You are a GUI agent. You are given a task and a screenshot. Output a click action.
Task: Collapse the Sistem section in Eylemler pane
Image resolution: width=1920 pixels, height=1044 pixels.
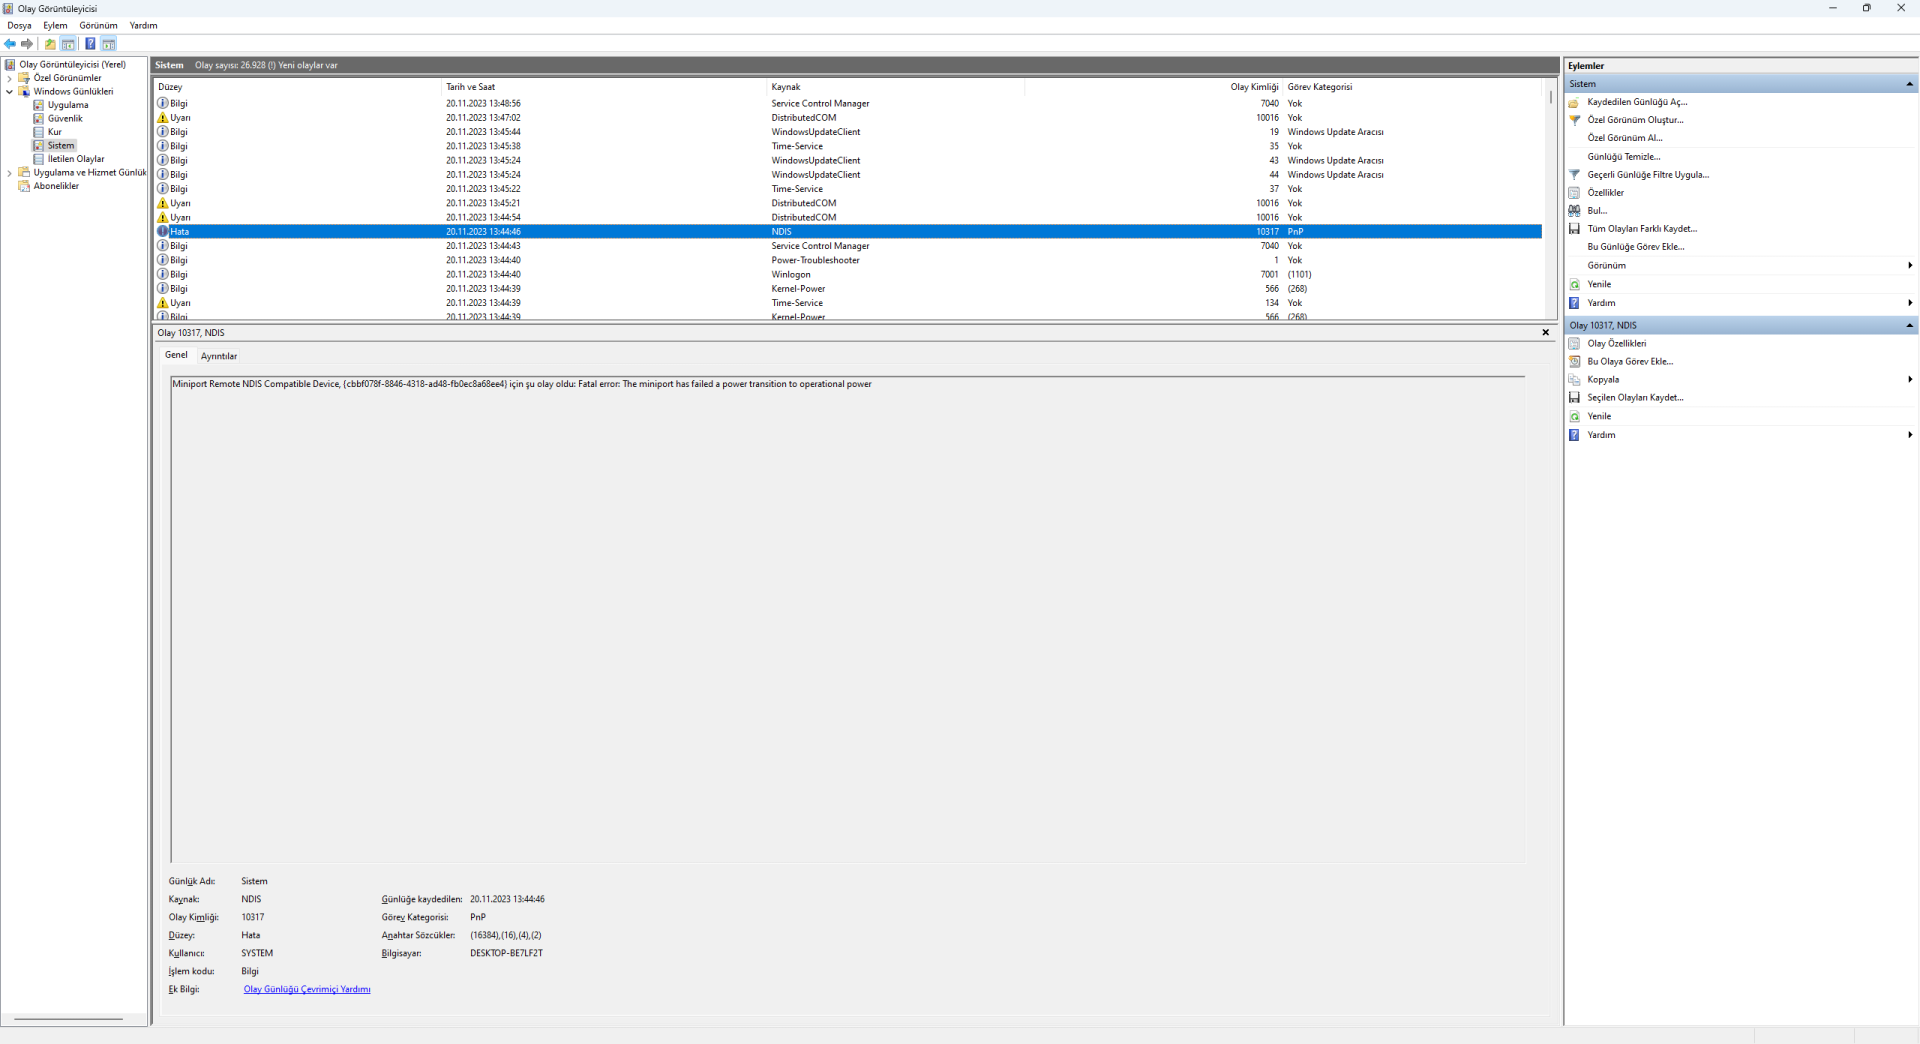1909,84
